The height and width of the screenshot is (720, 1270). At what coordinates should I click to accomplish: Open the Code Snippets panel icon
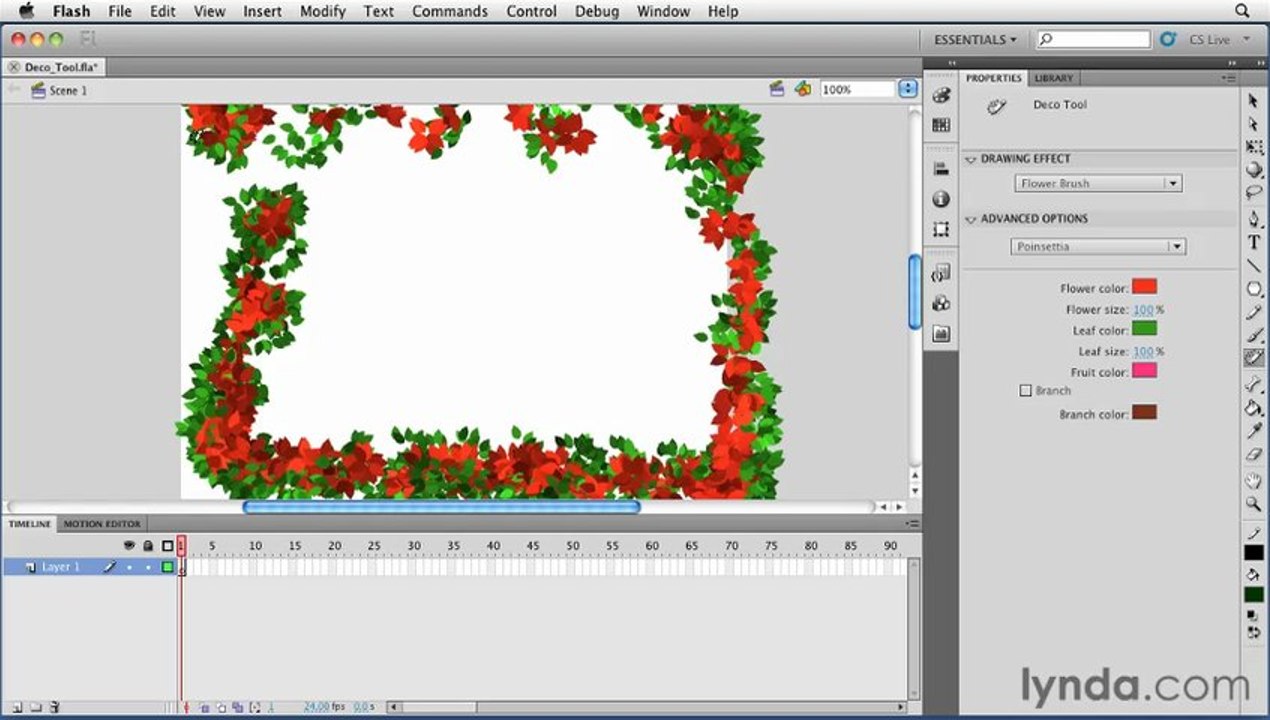[x=940, y=274]
